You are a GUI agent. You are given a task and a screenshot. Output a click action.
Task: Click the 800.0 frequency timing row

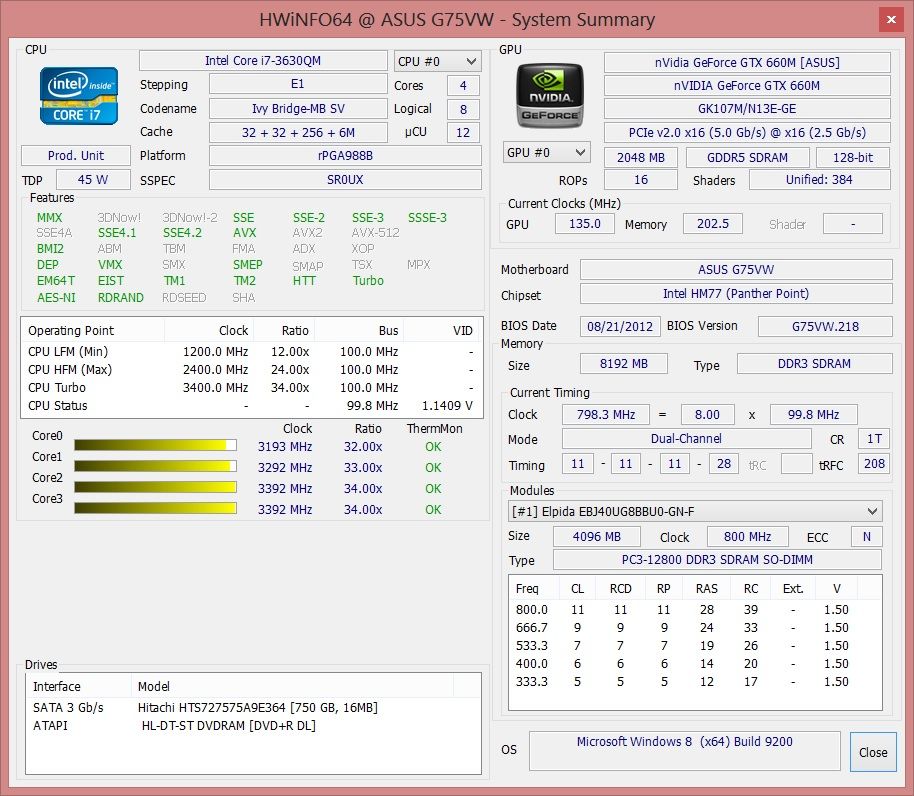point(695,610)
